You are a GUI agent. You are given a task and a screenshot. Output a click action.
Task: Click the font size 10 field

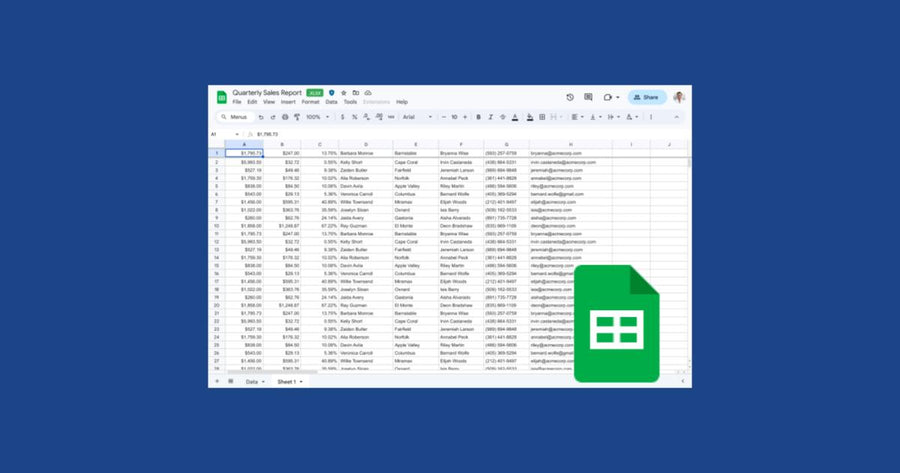pyautogui.click(x=454, y=117)
